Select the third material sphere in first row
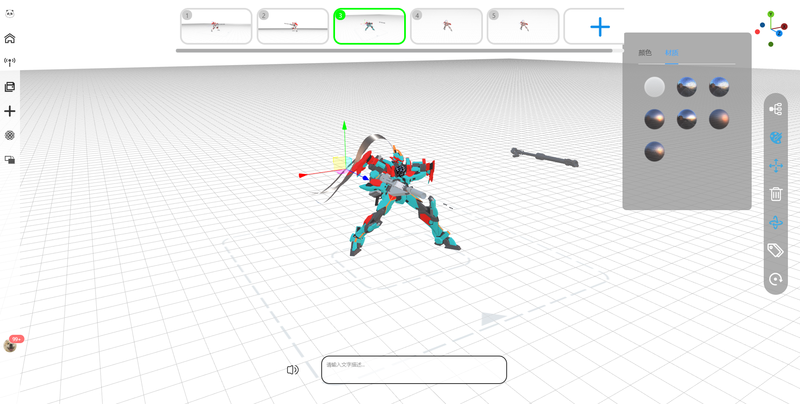 point(719,87)
